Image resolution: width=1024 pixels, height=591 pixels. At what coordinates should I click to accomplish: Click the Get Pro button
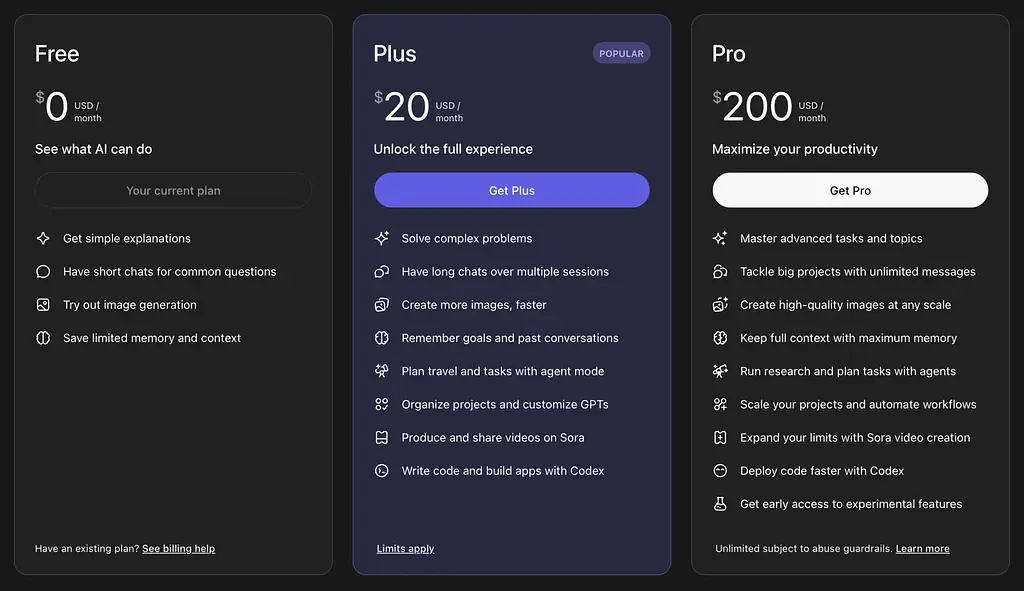(x=850, y=190)
